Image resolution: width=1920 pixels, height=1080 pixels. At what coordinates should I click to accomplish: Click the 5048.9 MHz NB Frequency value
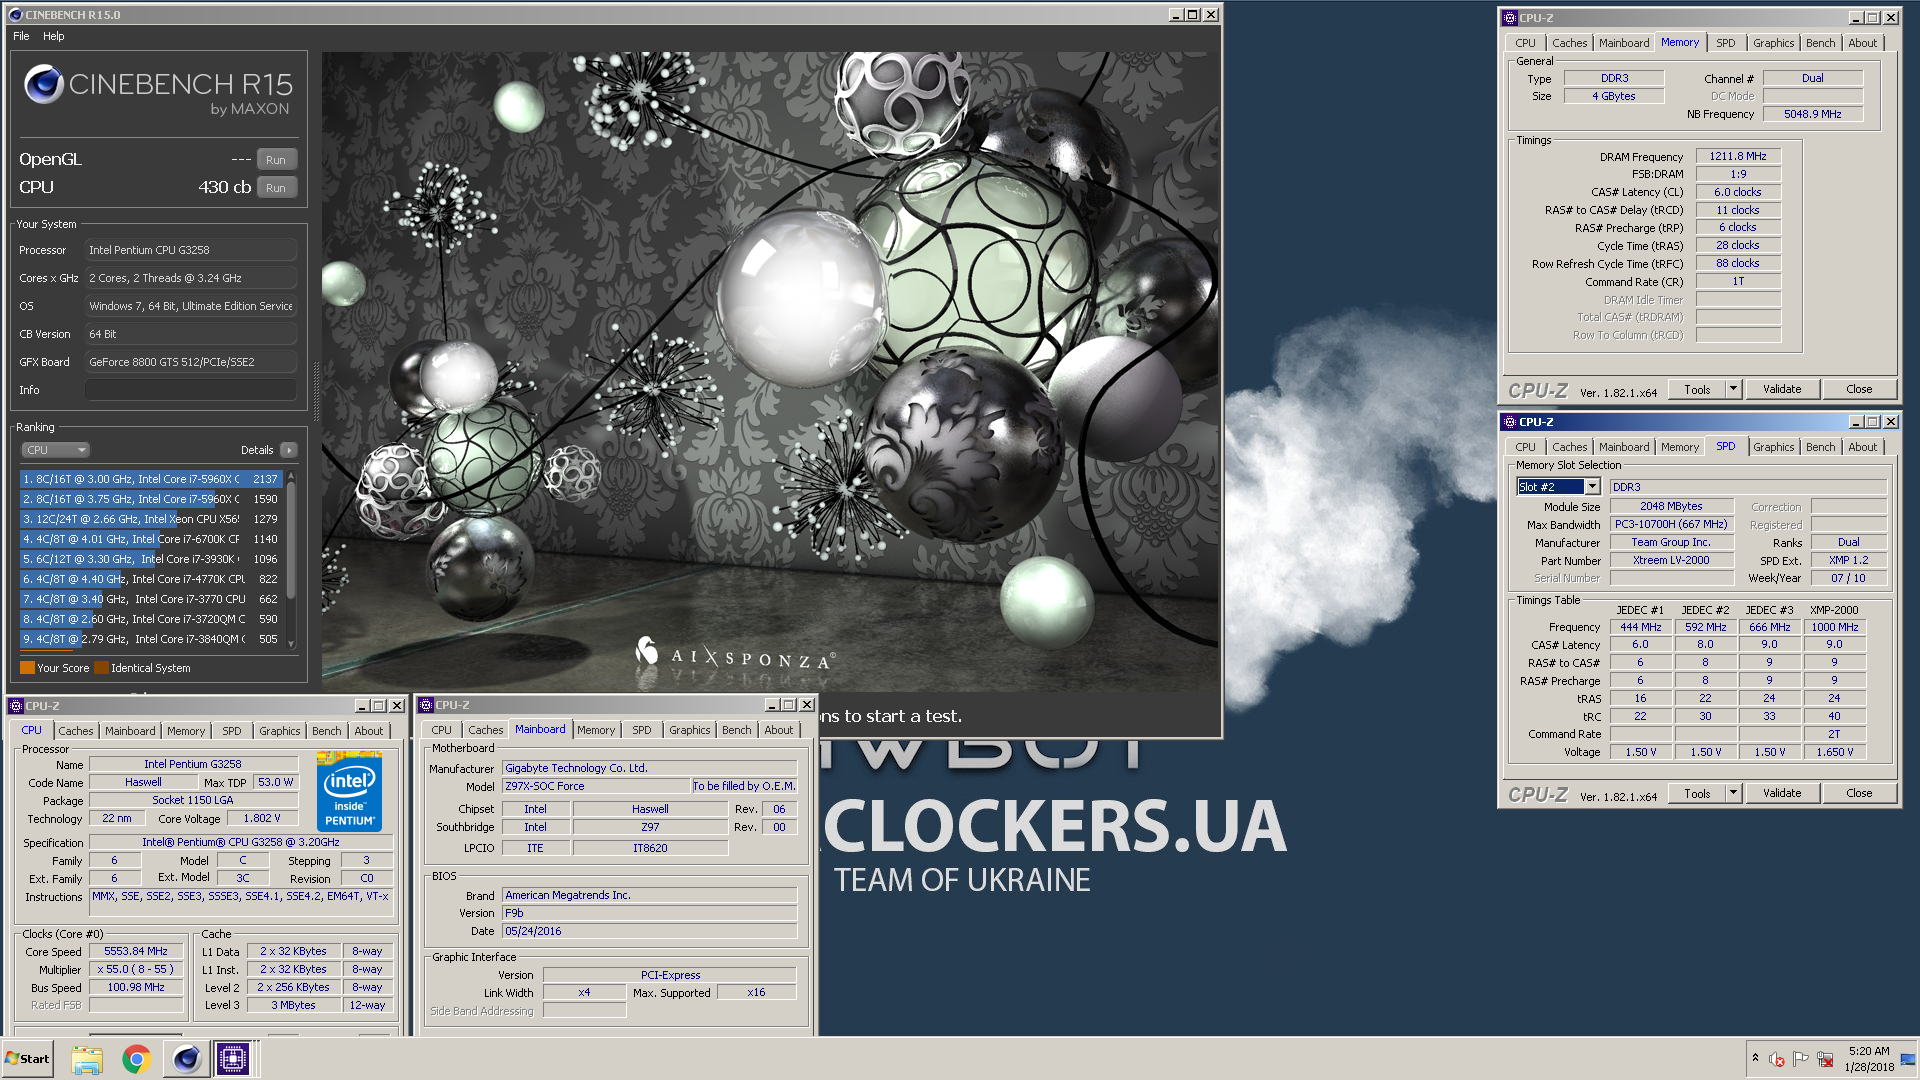1812,114
